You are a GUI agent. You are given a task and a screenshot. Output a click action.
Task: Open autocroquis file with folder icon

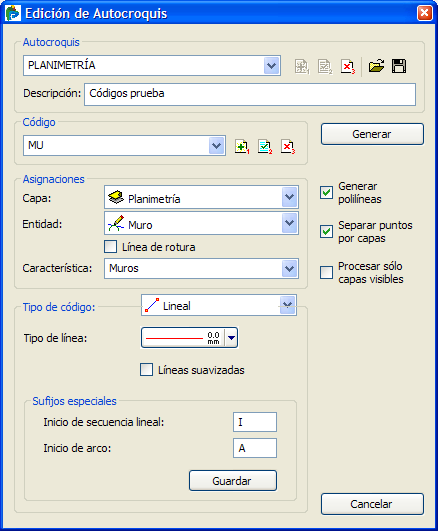(376, 66)
